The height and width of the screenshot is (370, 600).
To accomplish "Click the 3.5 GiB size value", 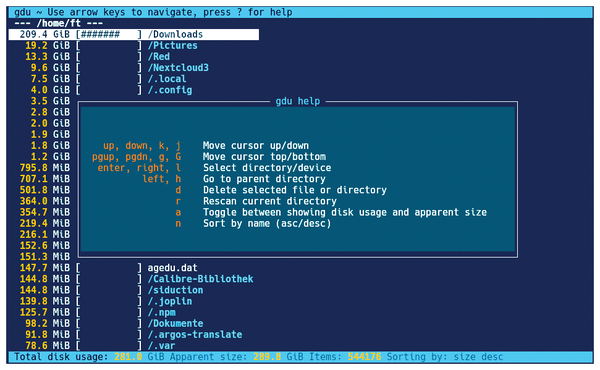I will [x=51, y=101].
